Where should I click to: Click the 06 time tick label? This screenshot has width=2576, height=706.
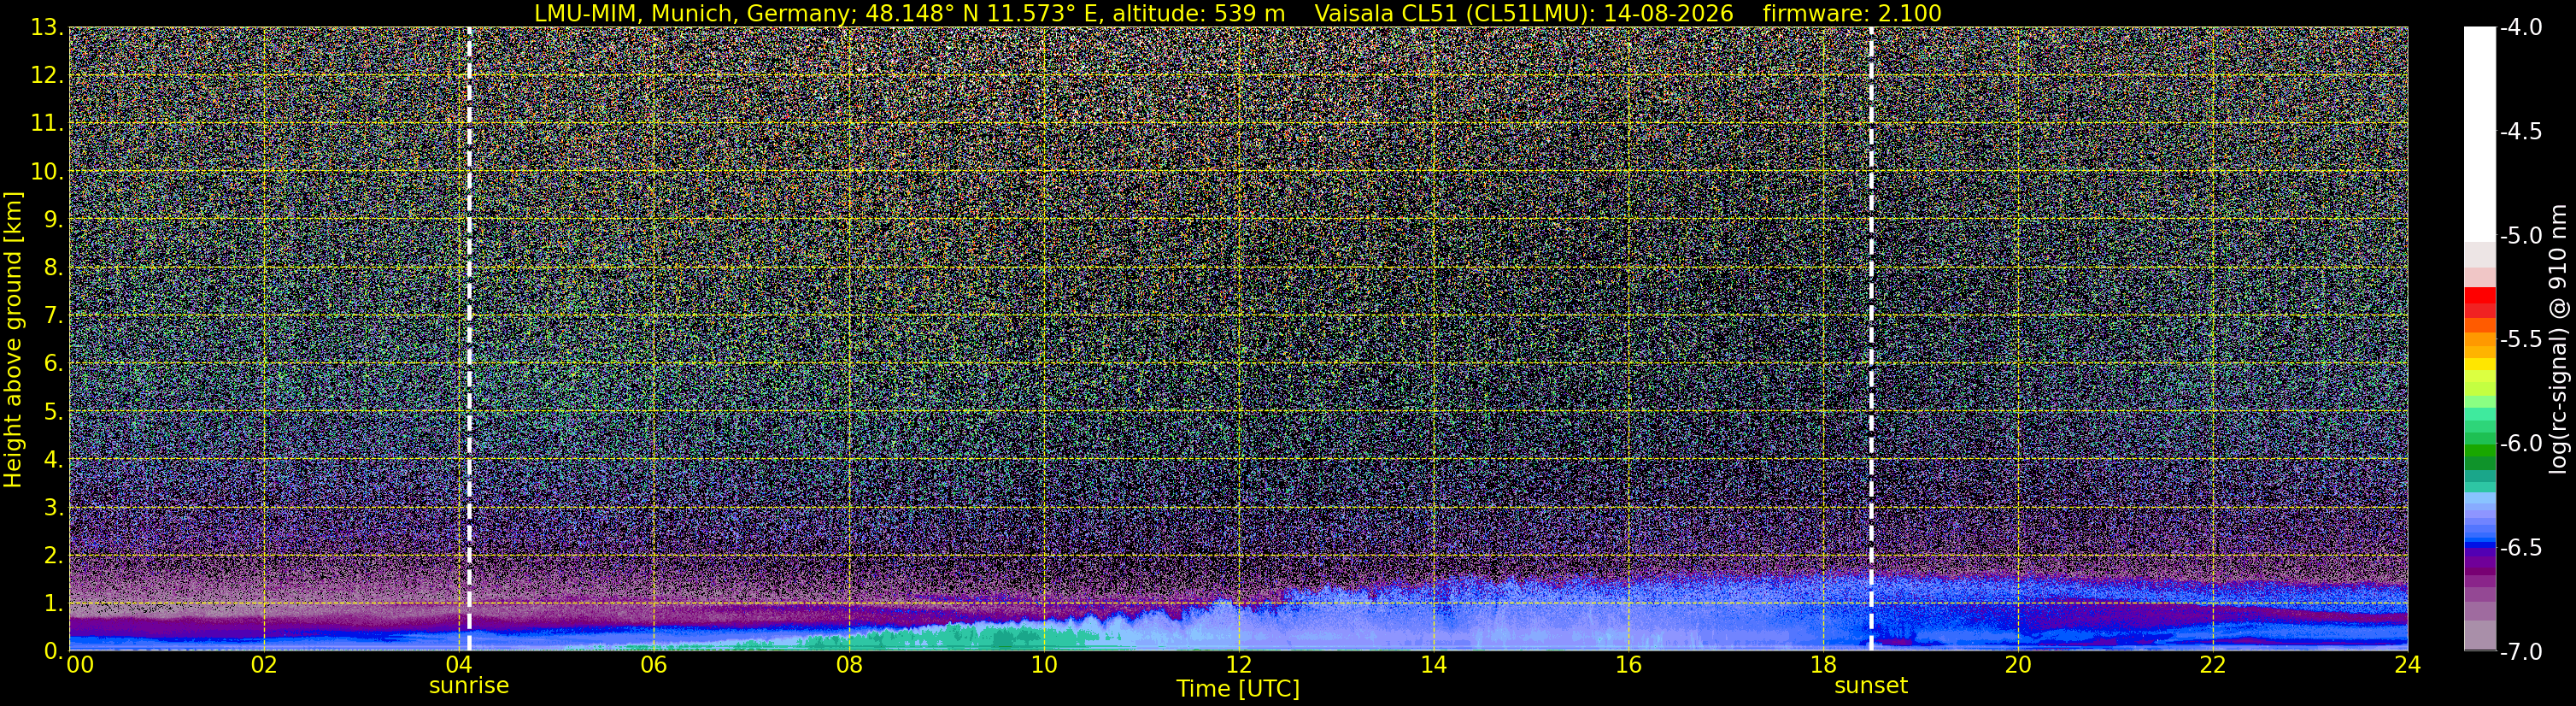pos(654,665)
